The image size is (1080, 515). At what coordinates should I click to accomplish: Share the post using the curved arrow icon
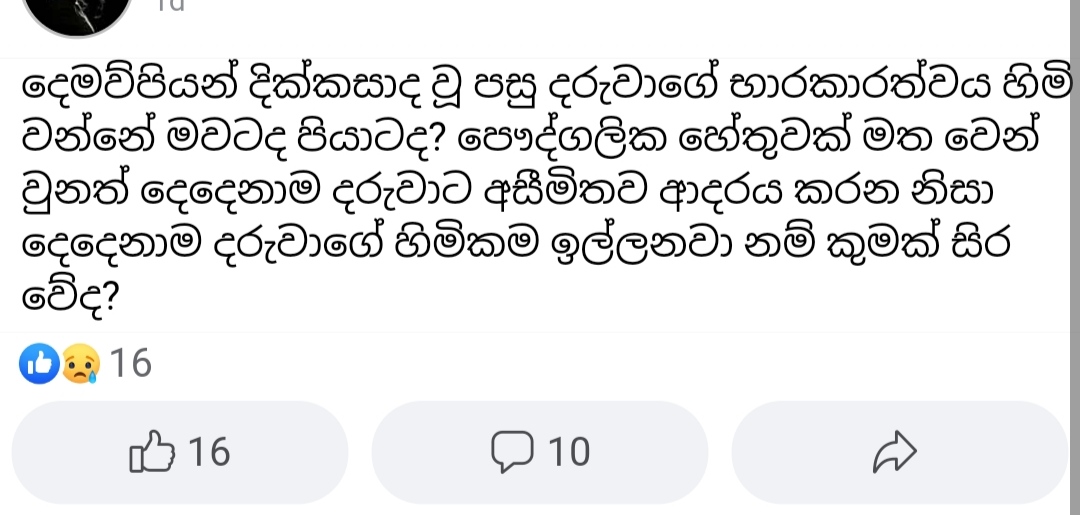point(895,452)
